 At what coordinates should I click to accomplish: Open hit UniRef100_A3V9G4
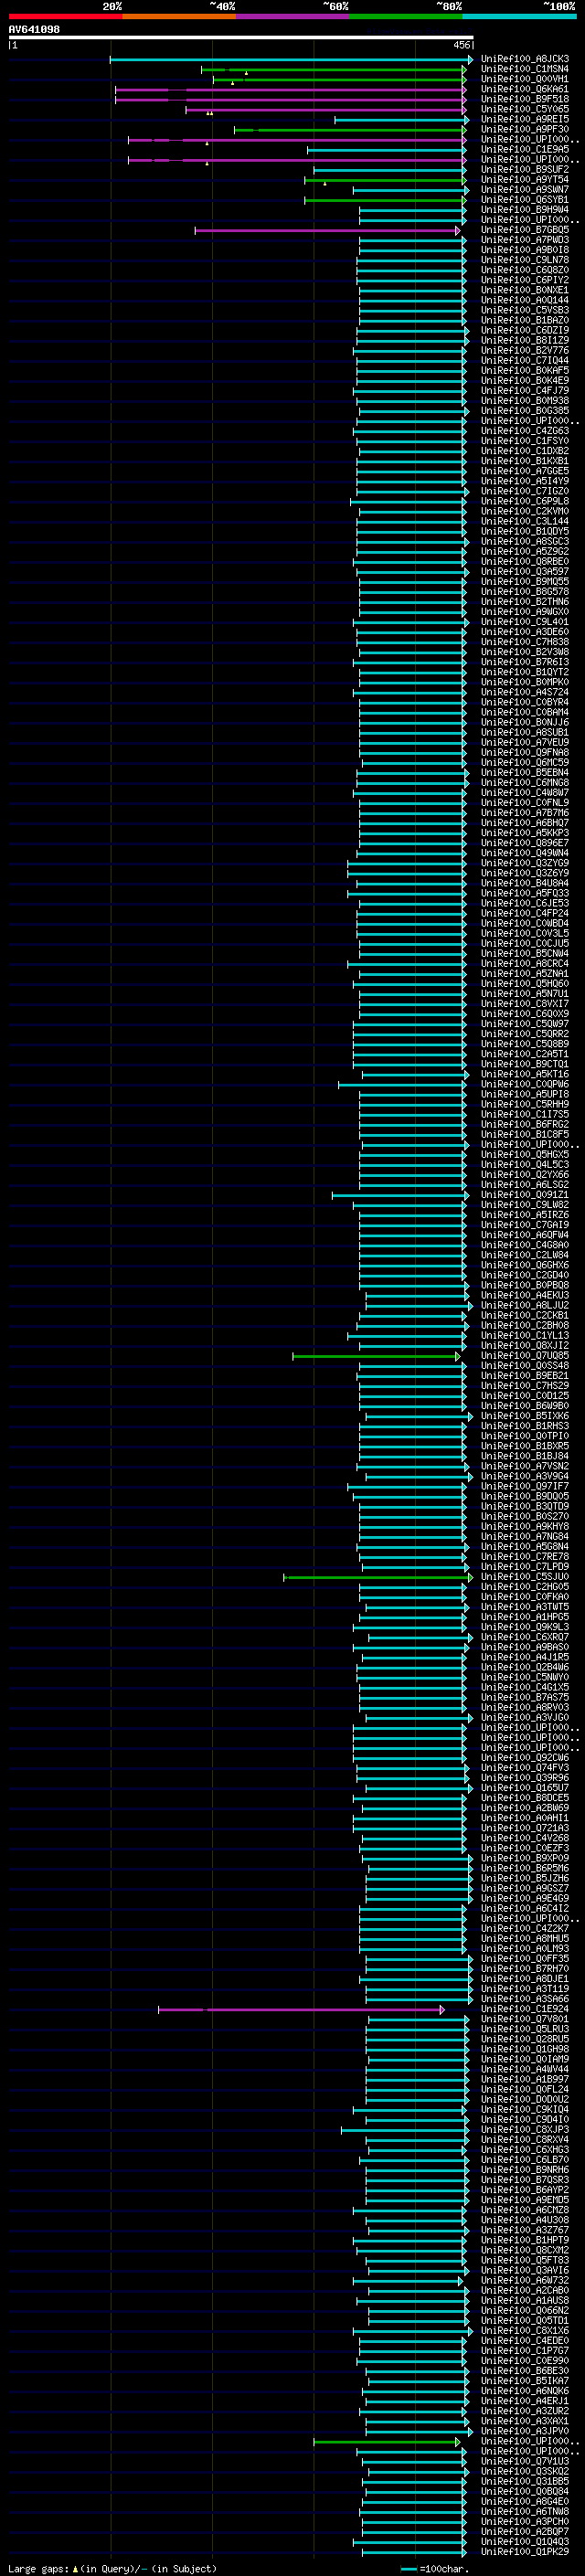[x=525, y=1476]
